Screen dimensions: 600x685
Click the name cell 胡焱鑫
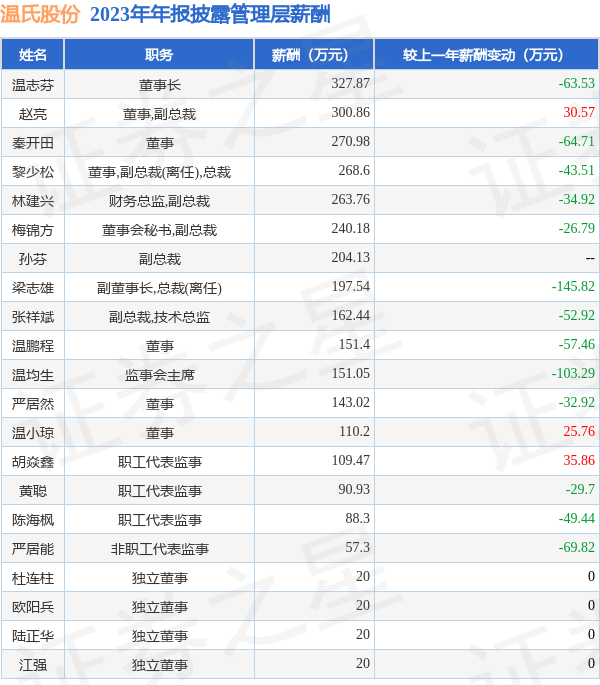click(x=33, y=461)
